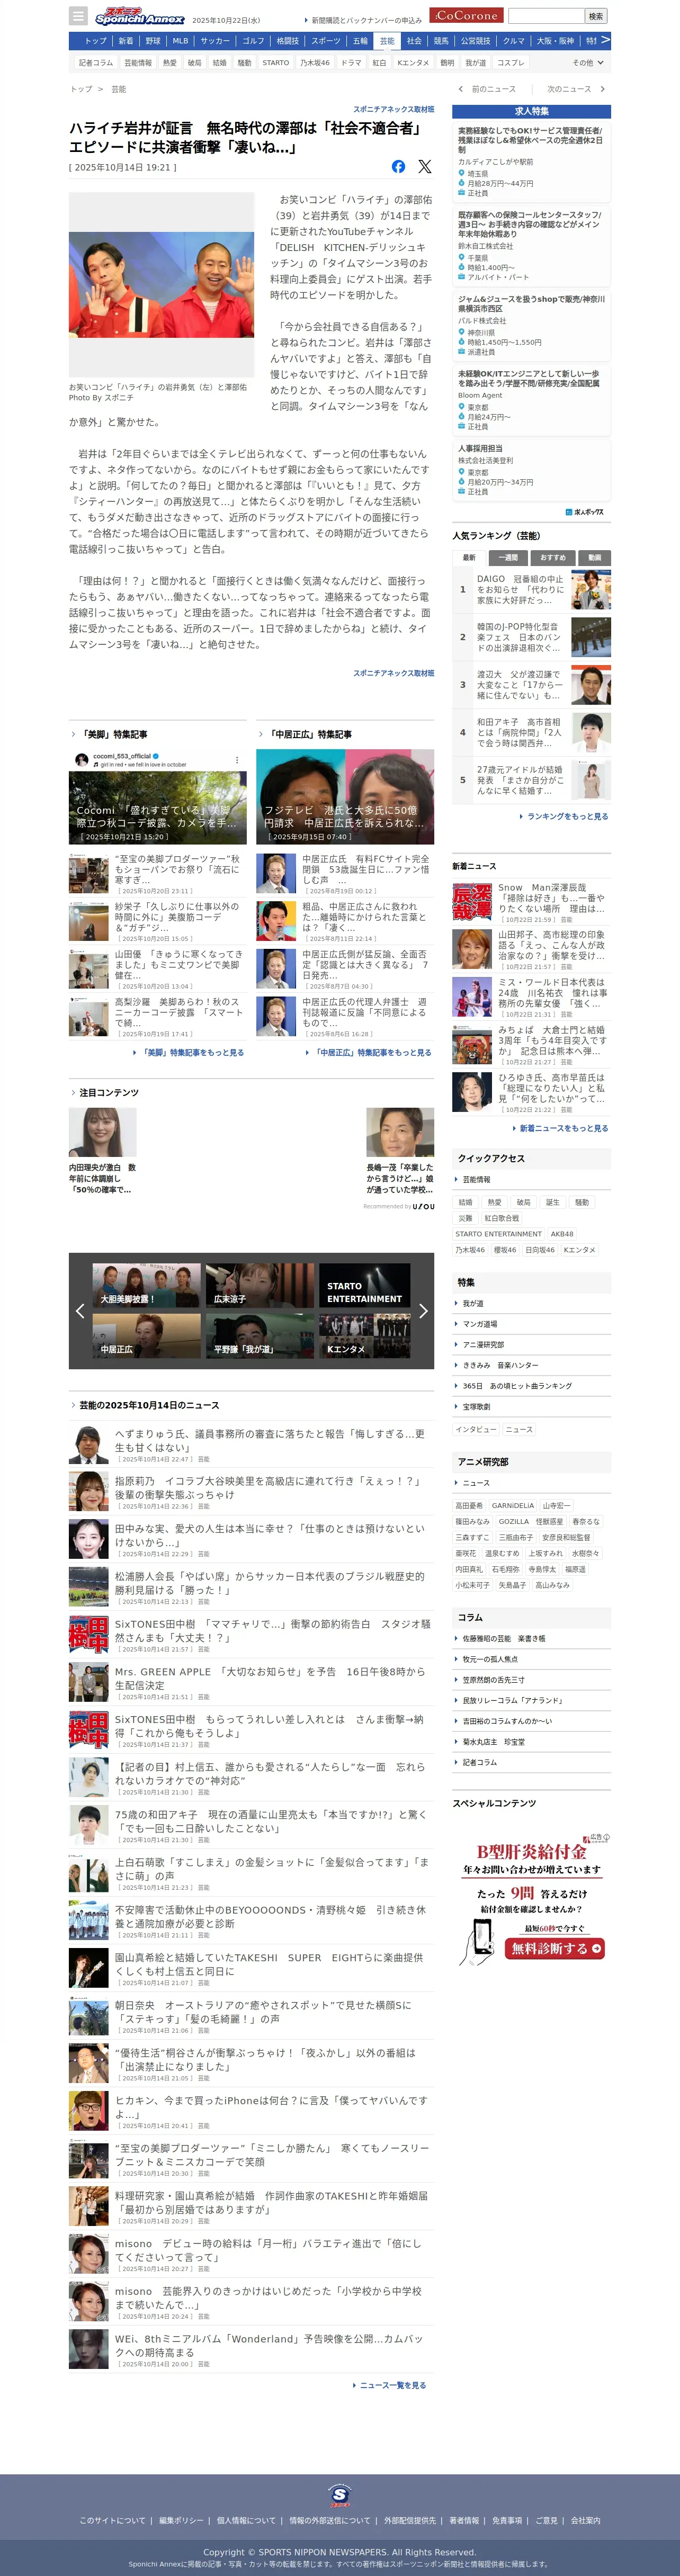
Task: Click トップ in breadcrumb
Action: (81, 89)
